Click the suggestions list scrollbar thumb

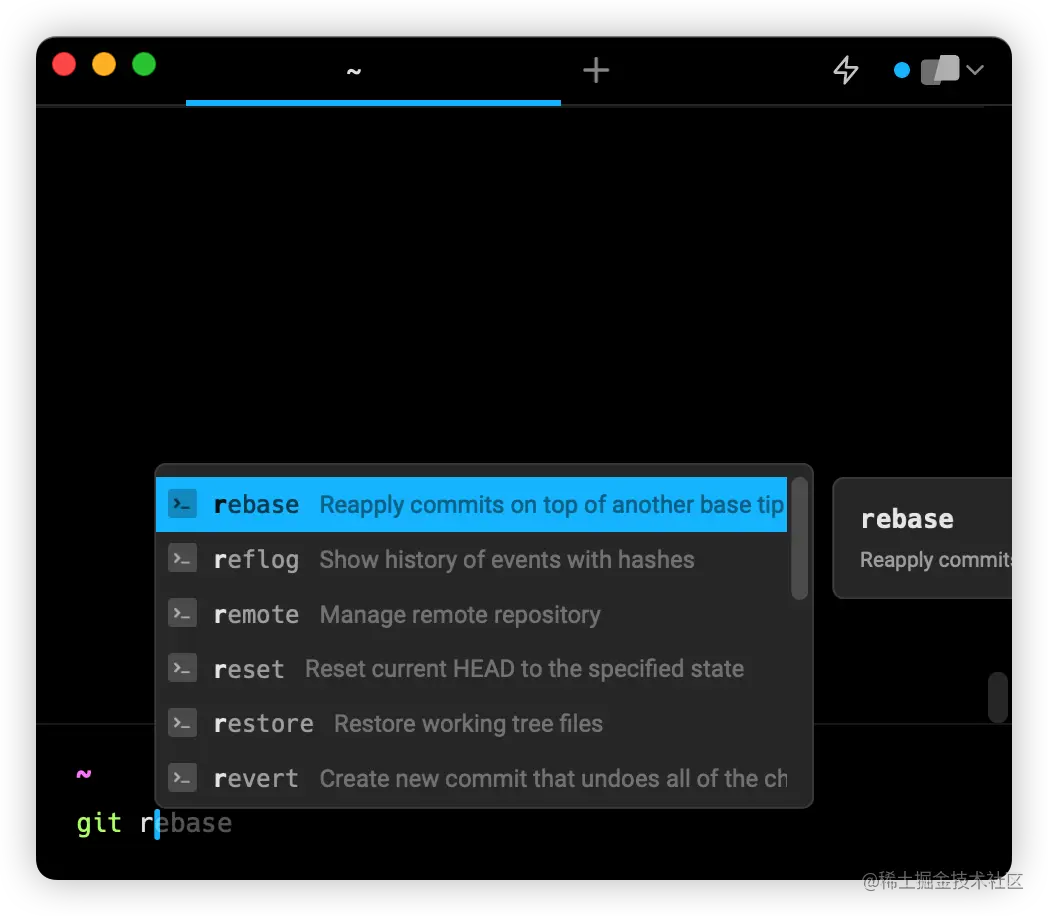click(799, 539)
